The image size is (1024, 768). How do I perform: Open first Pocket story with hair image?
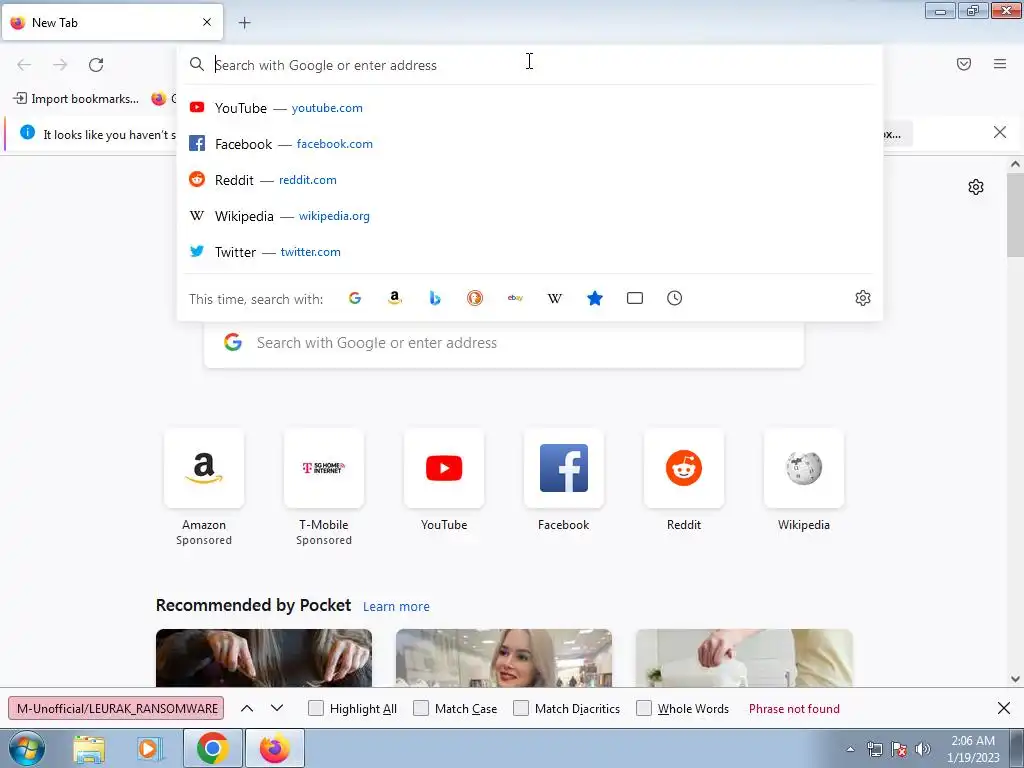point(264,658)
